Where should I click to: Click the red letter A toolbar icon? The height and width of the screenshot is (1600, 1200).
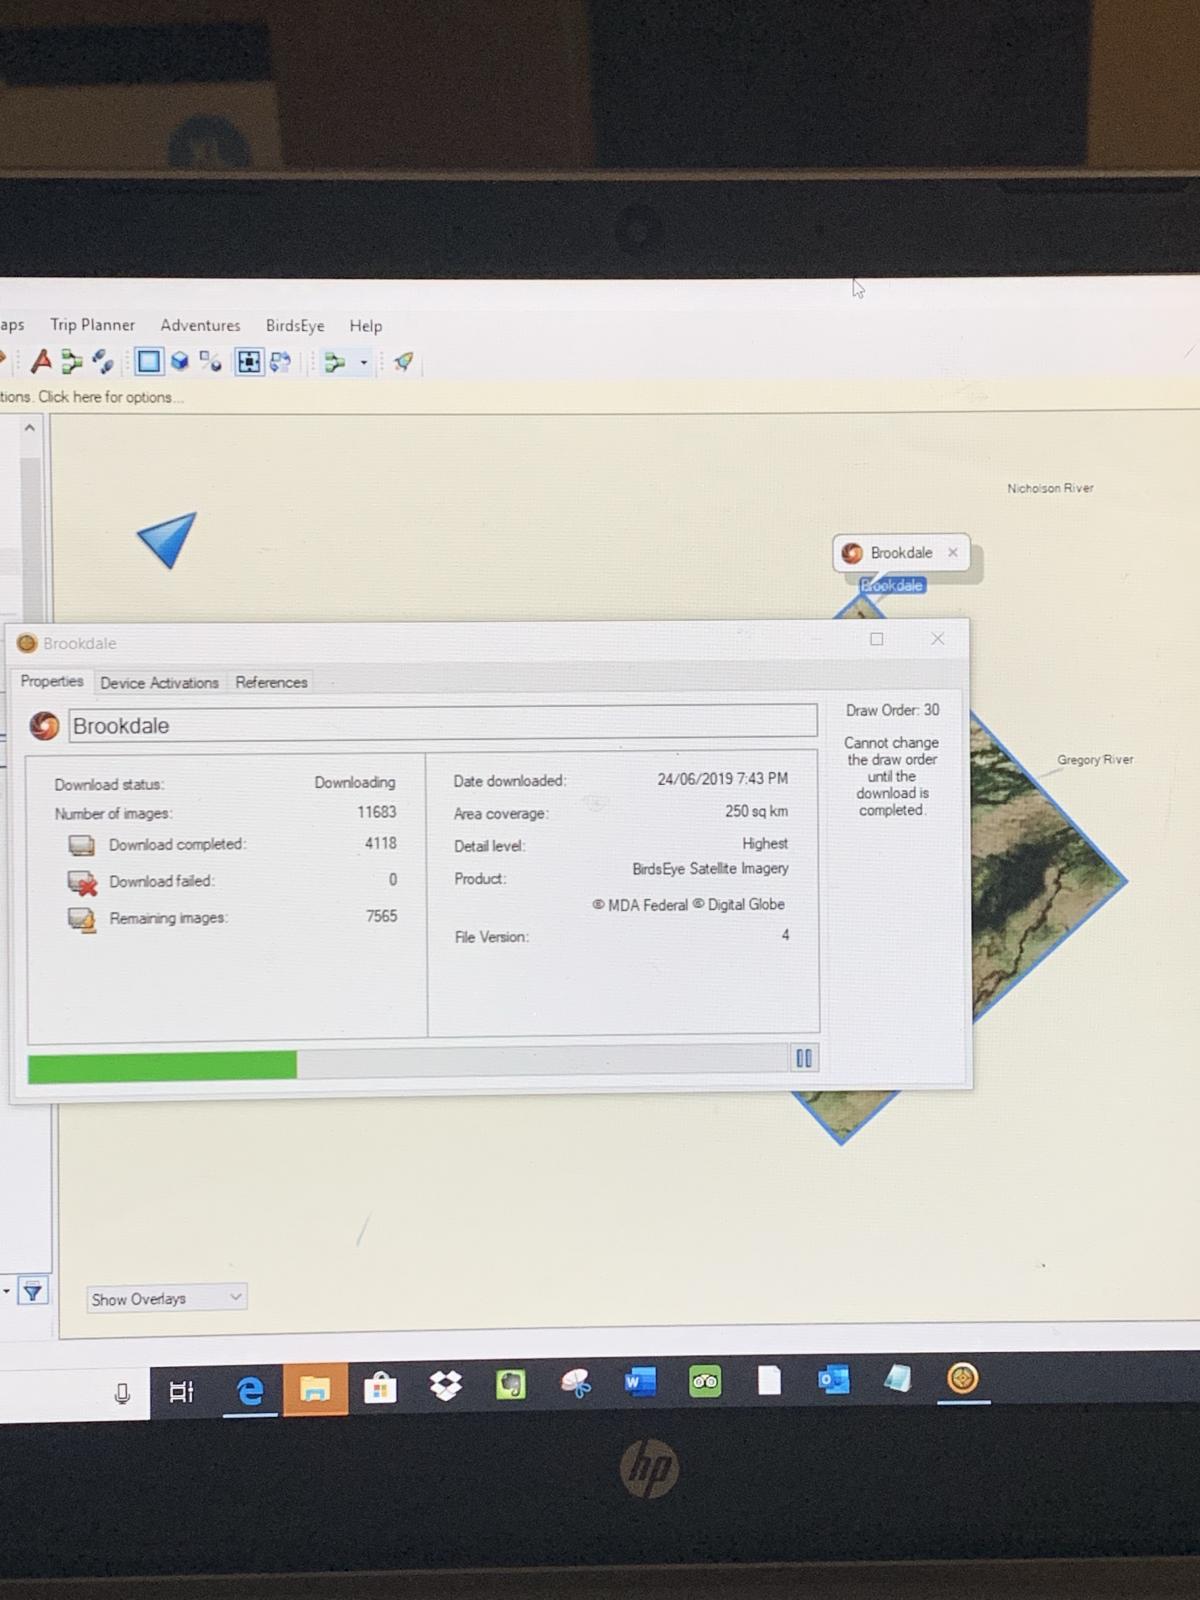pyautogui.click(x=41, y=361)
